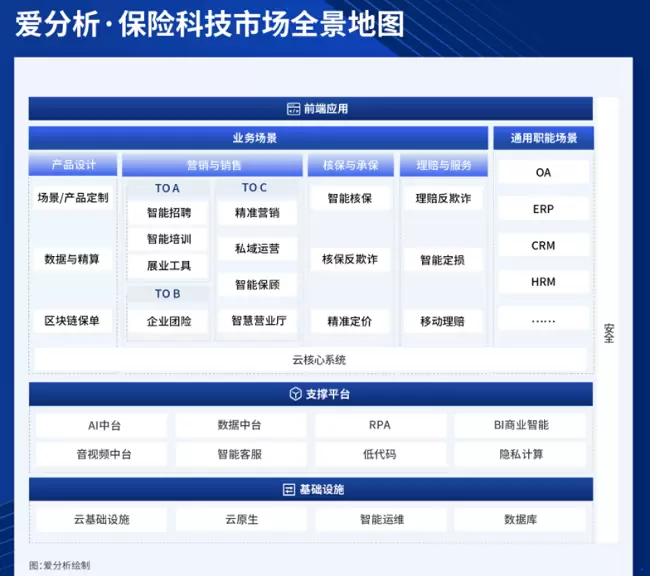Viewport: 650px width, 576px height.
Task: Click the 理赔反欺诈 box
Action: pyautogui.click(x=442, y=199)
